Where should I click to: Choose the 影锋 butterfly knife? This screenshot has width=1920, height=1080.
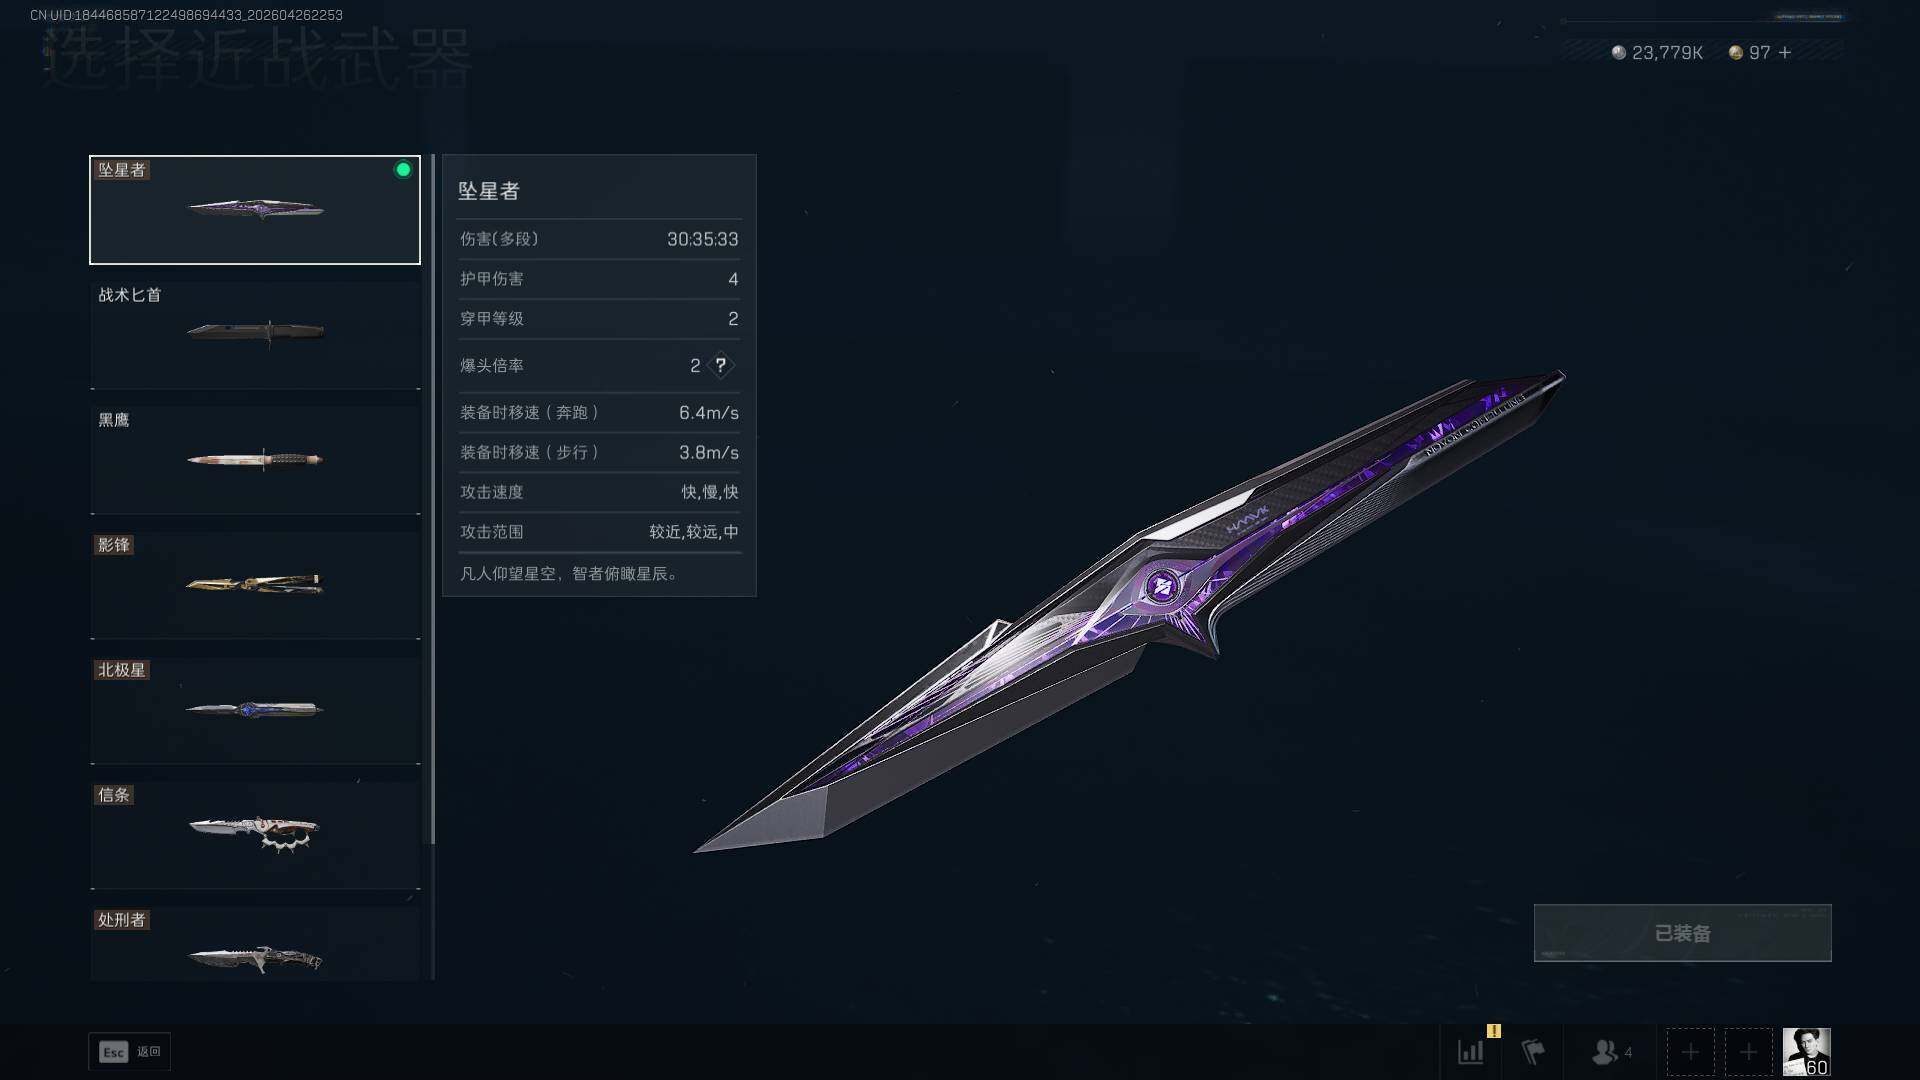(255, 585)
